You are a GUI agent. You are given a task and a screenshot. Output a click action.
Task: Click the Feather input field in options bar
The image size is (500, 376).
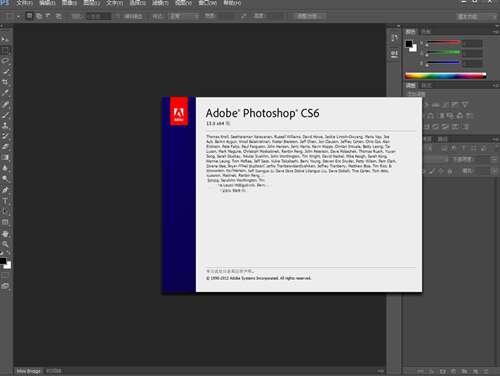point(99,16)
